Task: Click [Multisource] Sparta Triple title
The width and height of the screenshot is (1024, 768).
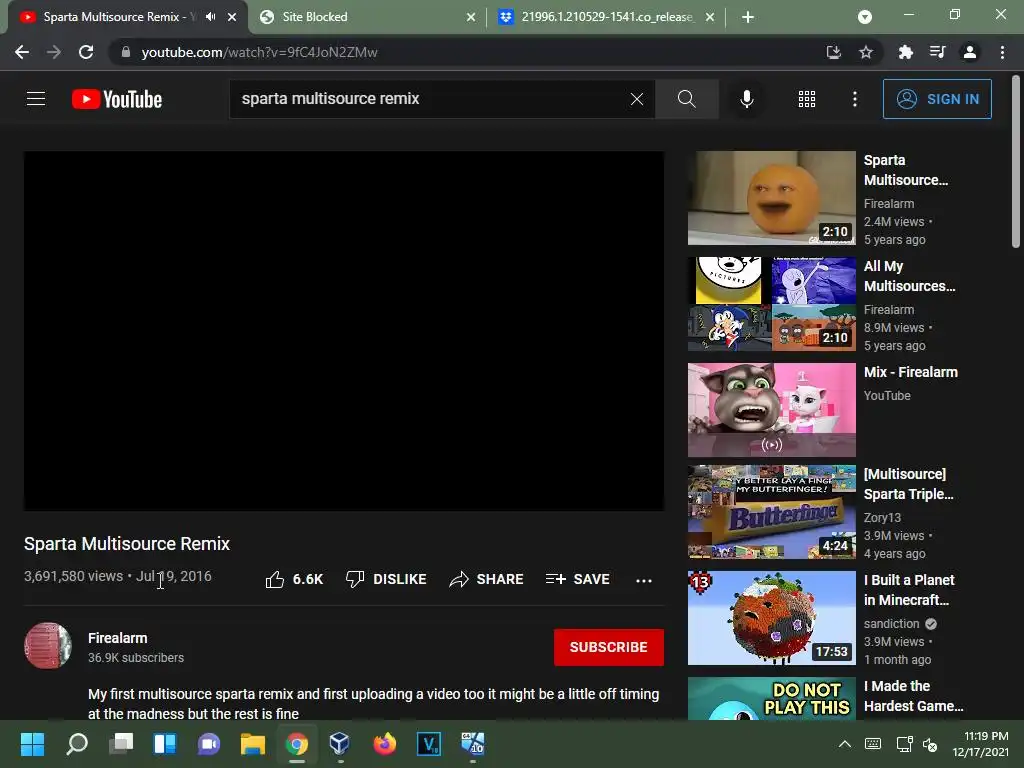Action: (908, 484)
